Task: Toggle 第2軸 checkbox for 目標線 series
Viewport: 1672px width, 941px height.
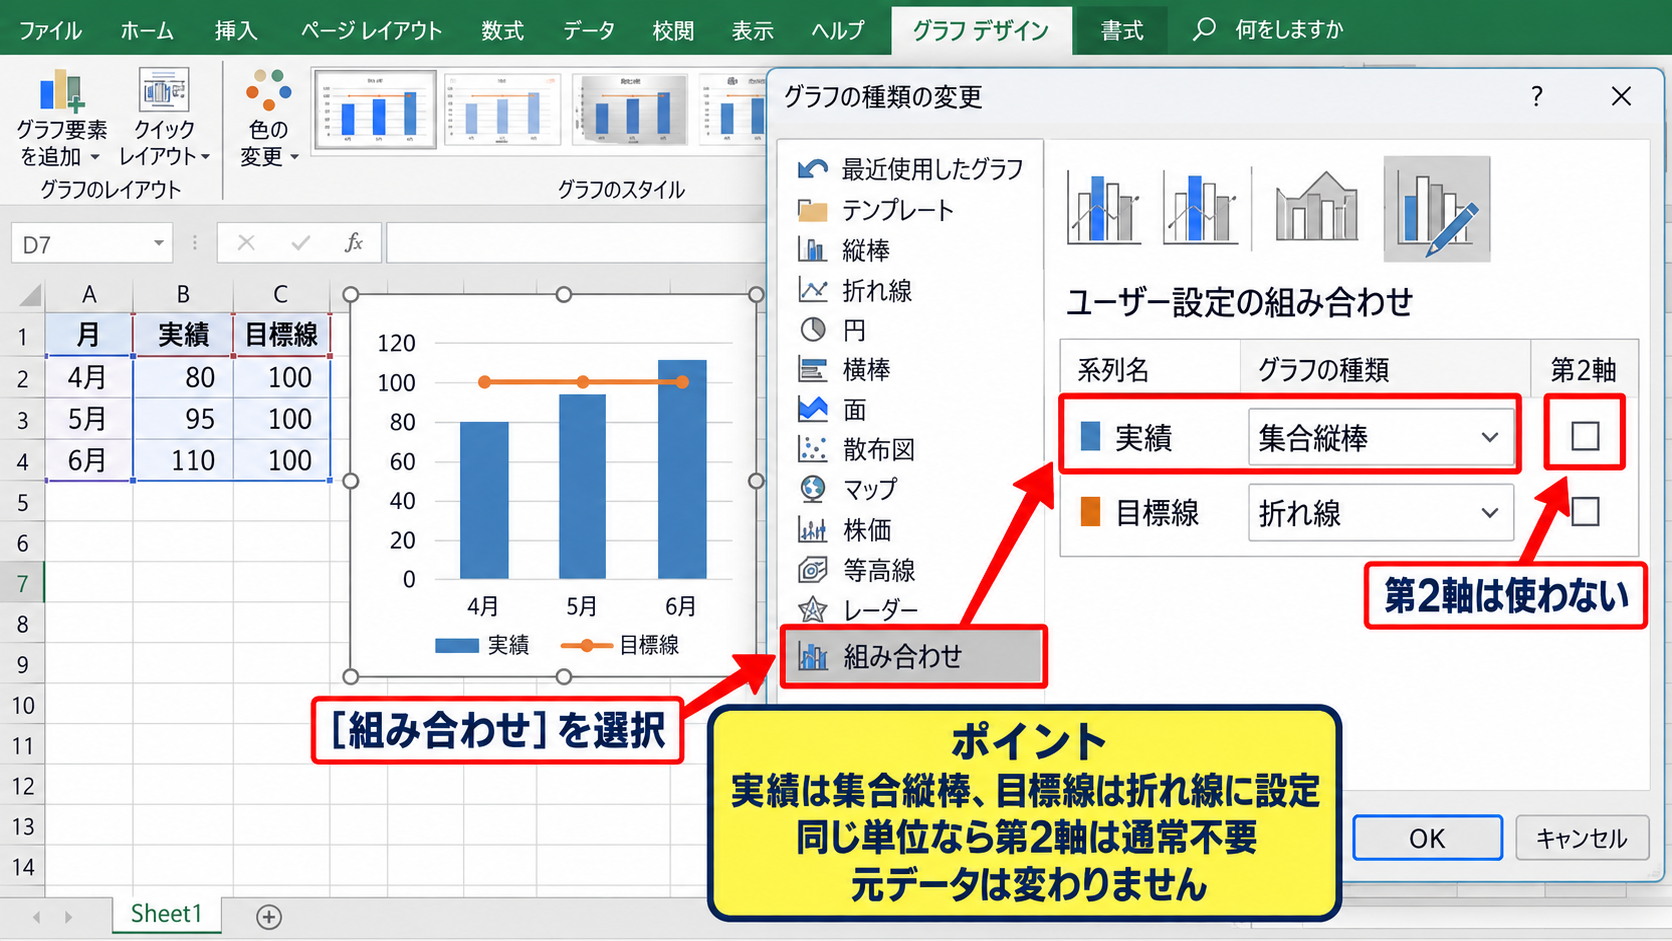Action: pos(1585,512)
